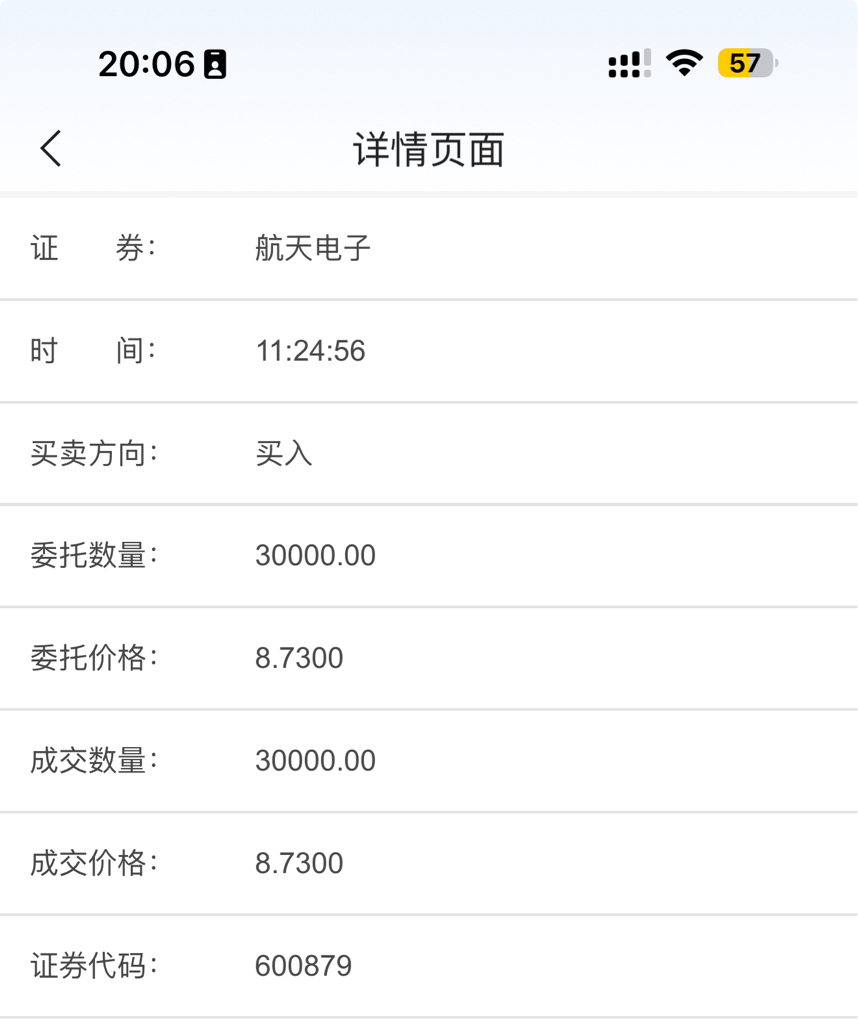
Task: Select the 成交价格 row label
Action: [x=93, y=863]
